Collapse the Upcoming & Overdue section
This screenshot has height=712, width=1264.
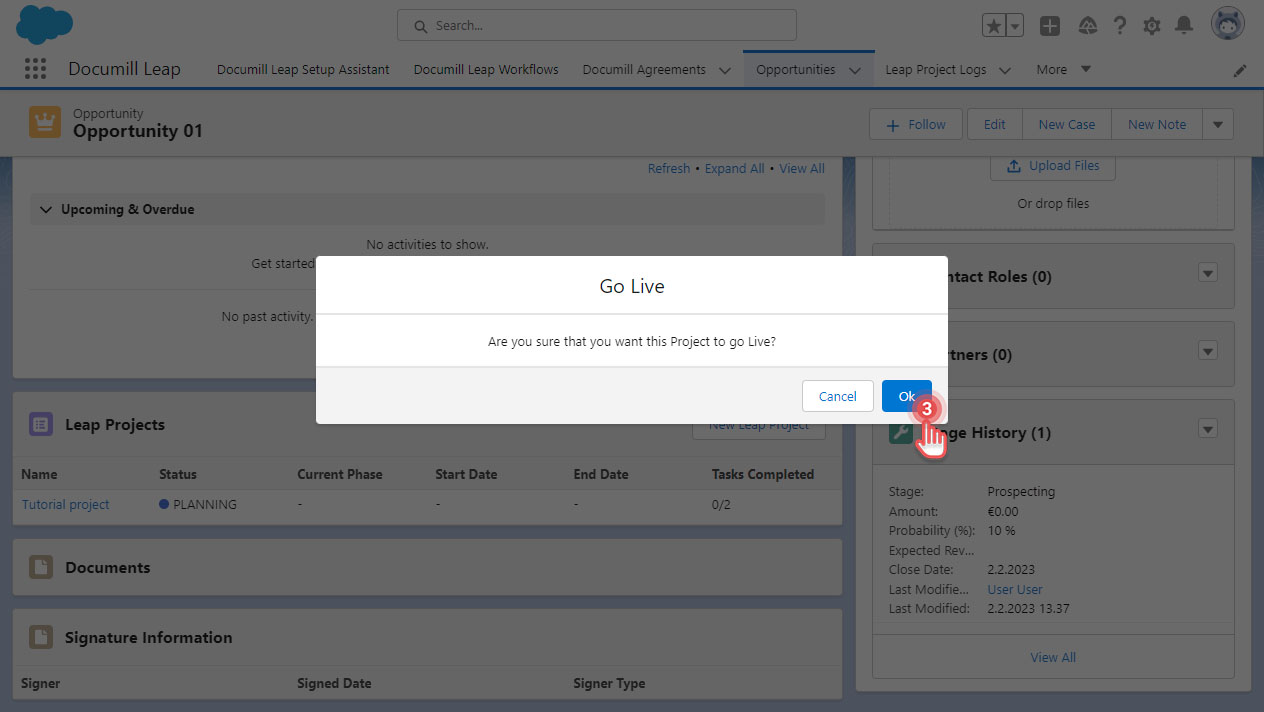pos(46,209)
